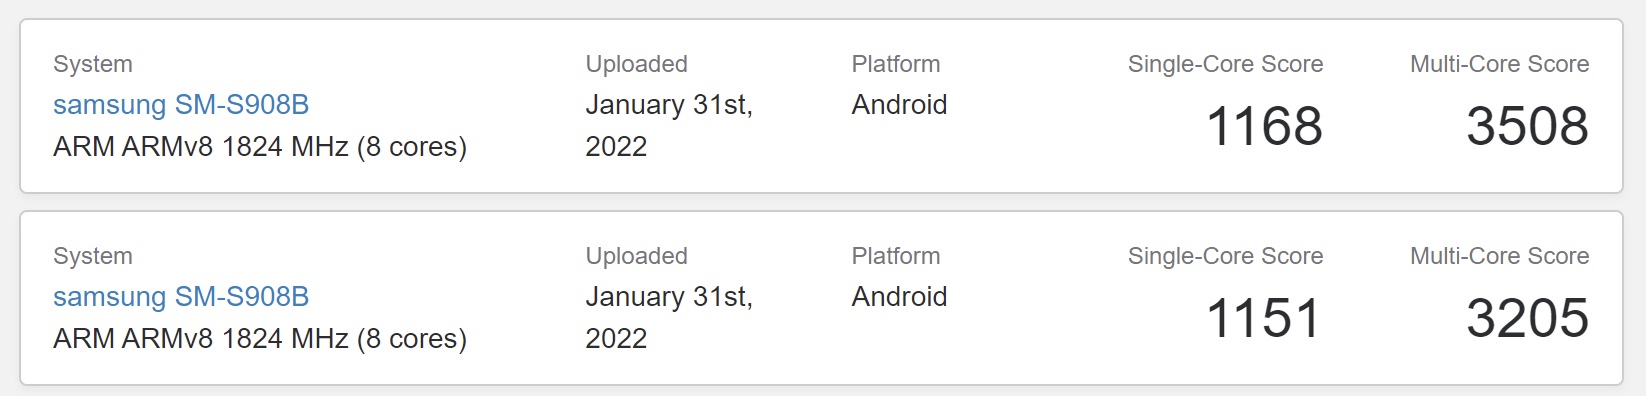This screenshot has width=1646, height=396.
Task: Open samsung SM-S908B link scoring 1151 single-core
Action: [181, 297]
